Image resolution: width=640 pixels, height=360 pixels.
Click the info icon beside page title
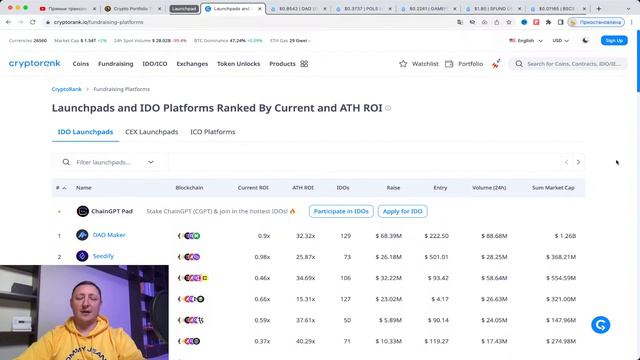tap(388, 108)
